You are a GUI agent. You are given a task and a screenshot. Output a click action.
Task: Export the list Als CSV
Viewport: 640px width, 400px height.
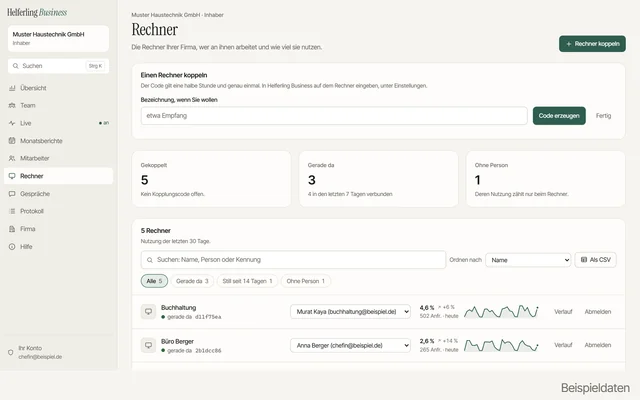pos(596,260)
